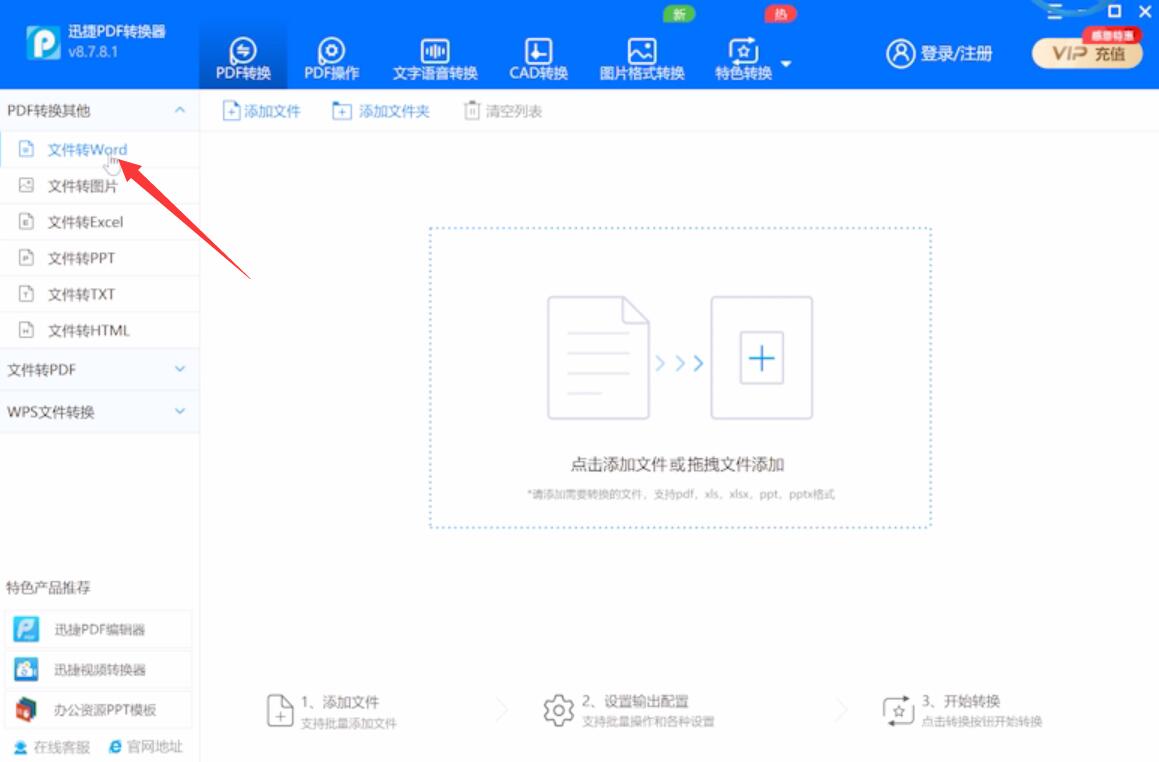Image resolution: width=1159 pixels, height=762 pixels.
Task: Open 迅捷视频转换器 recommended product
Action: click(x=98, y=670)
